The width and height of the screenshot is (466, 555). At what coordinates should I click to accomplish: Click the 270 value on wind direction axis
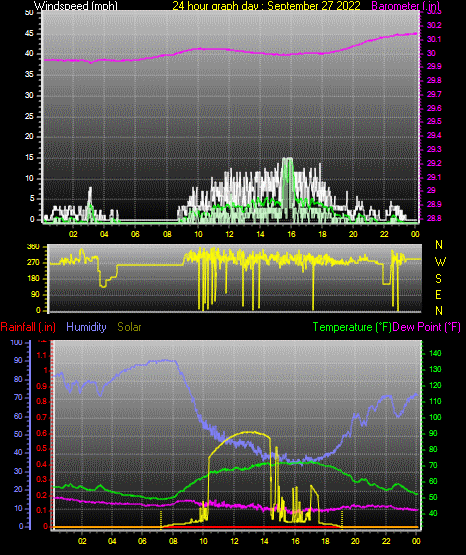pos(34,263)
